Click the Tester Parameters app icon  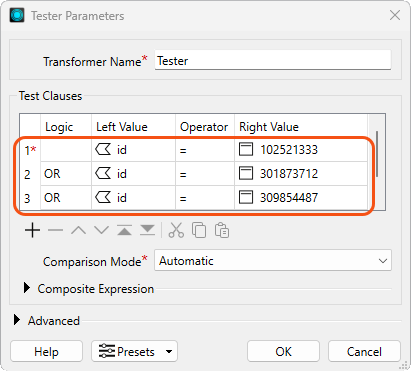(17, 15)
